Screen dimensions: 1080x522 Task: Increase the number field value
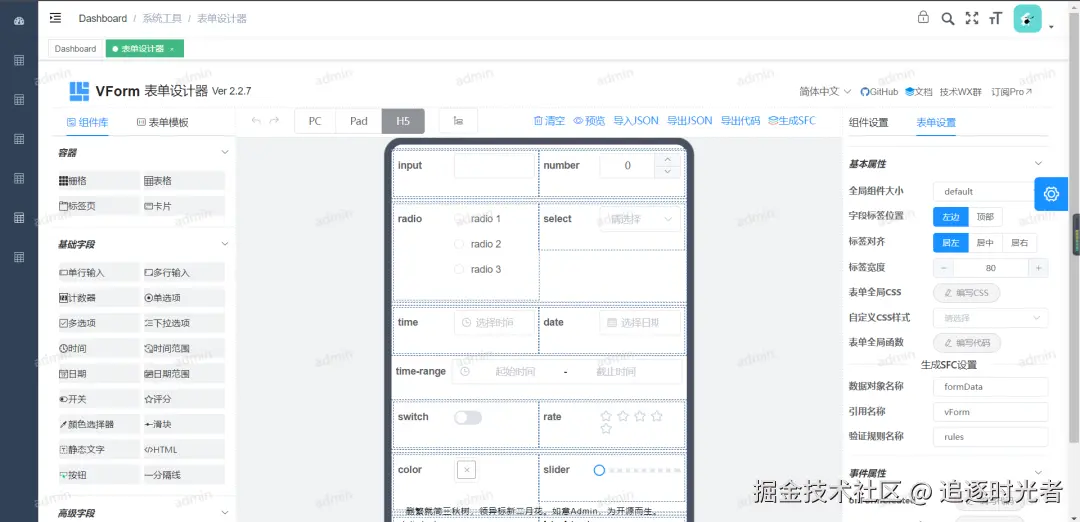pos(667,159)
